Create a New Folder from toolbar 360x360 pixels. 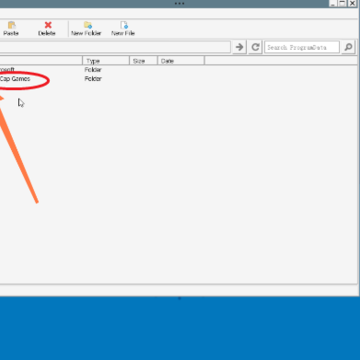click(x=86, y=29)
